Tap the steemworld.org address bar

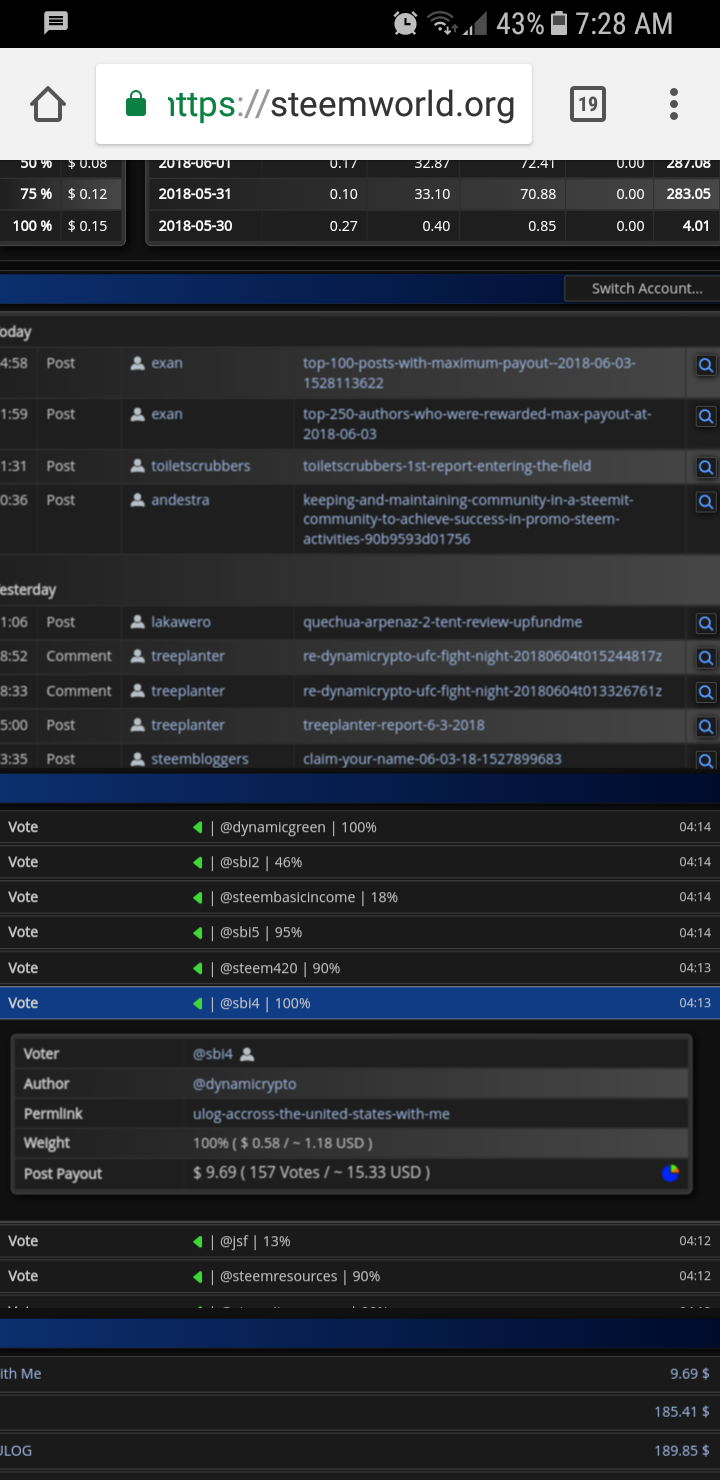314,104
